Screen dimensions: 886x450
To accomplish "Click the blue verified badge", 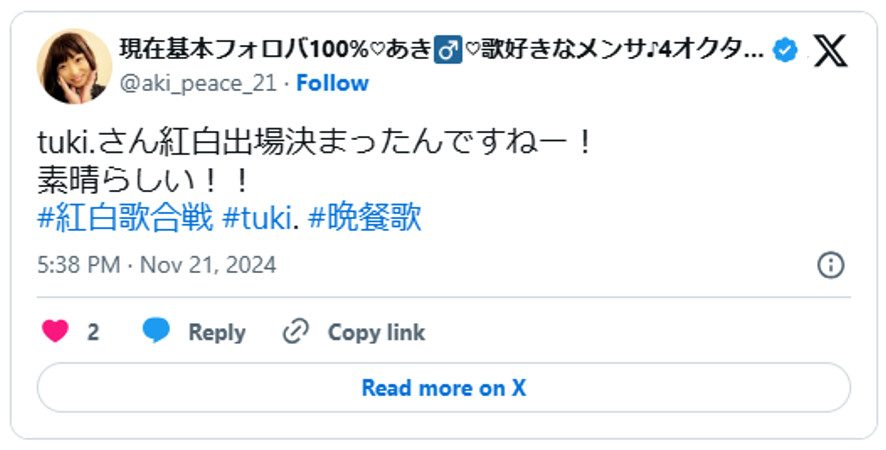I will coord(786,49).
